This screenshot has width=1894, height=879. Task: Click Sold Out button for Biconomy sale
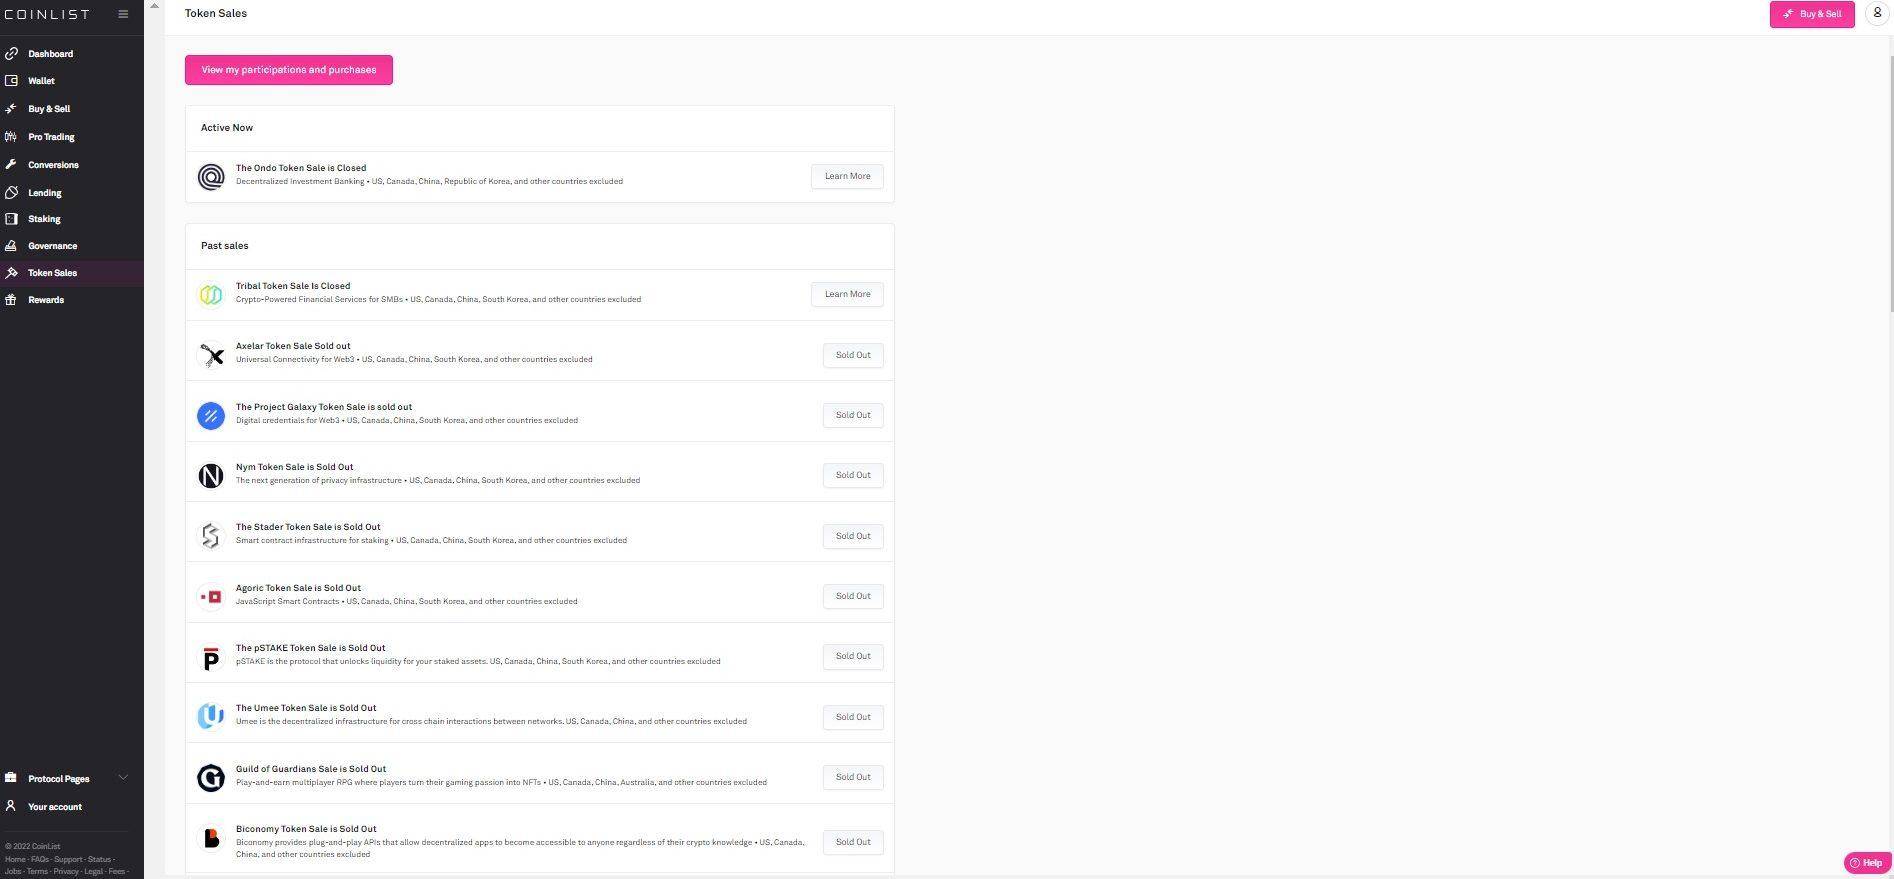point(853,842)
